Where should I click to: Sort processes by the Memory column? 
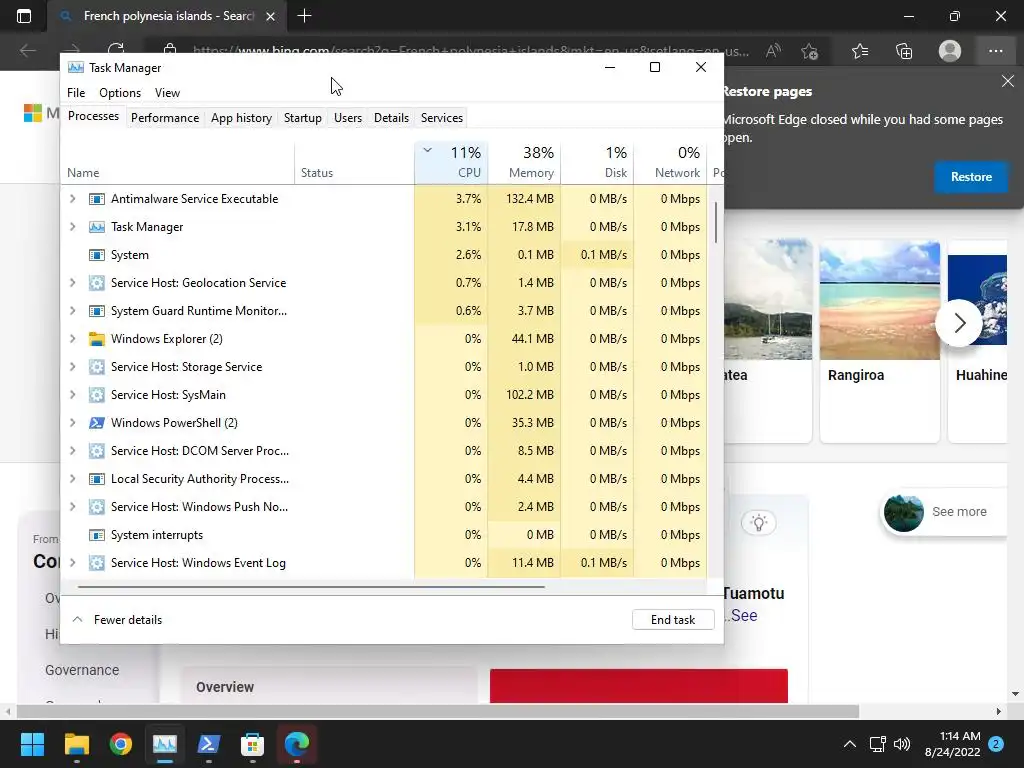point(524,163)
